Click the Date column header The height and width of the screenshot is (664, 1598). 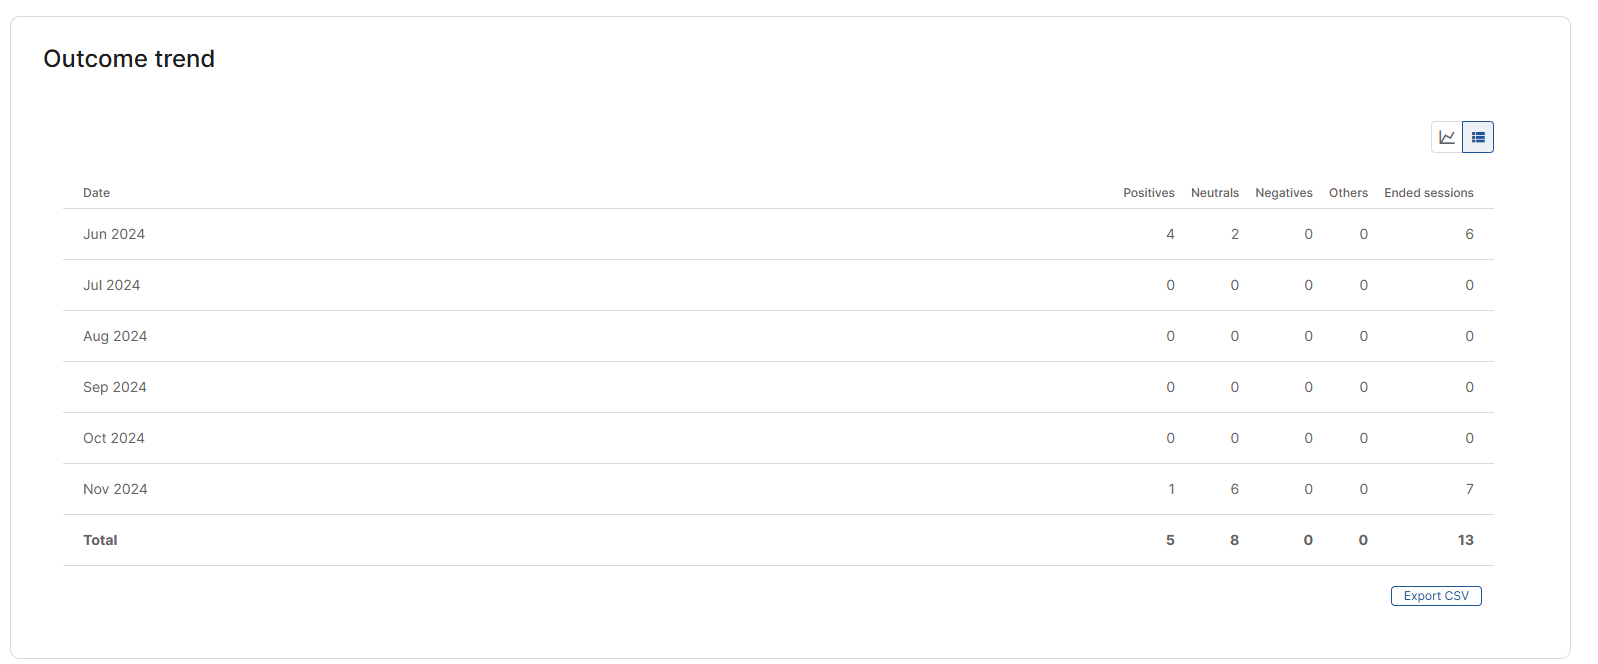click(96, 193)
